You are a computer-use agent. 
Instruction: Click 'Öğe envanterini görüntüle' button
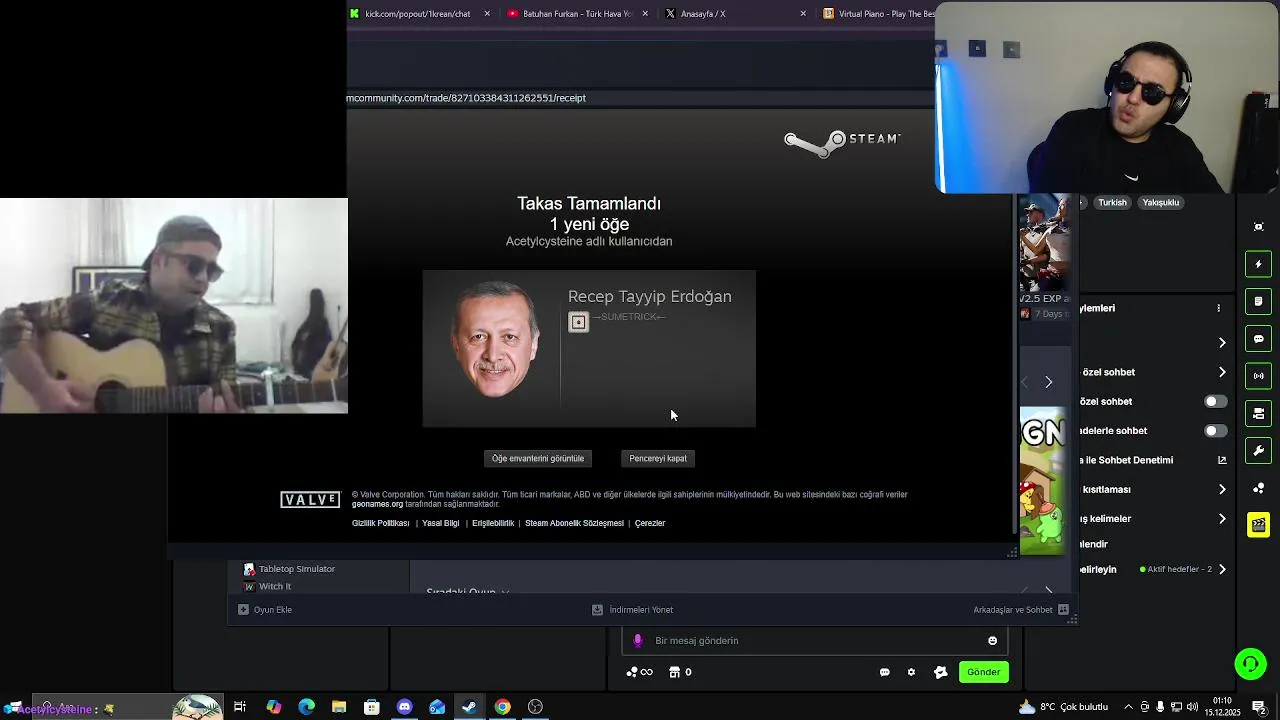click(538, 458)
